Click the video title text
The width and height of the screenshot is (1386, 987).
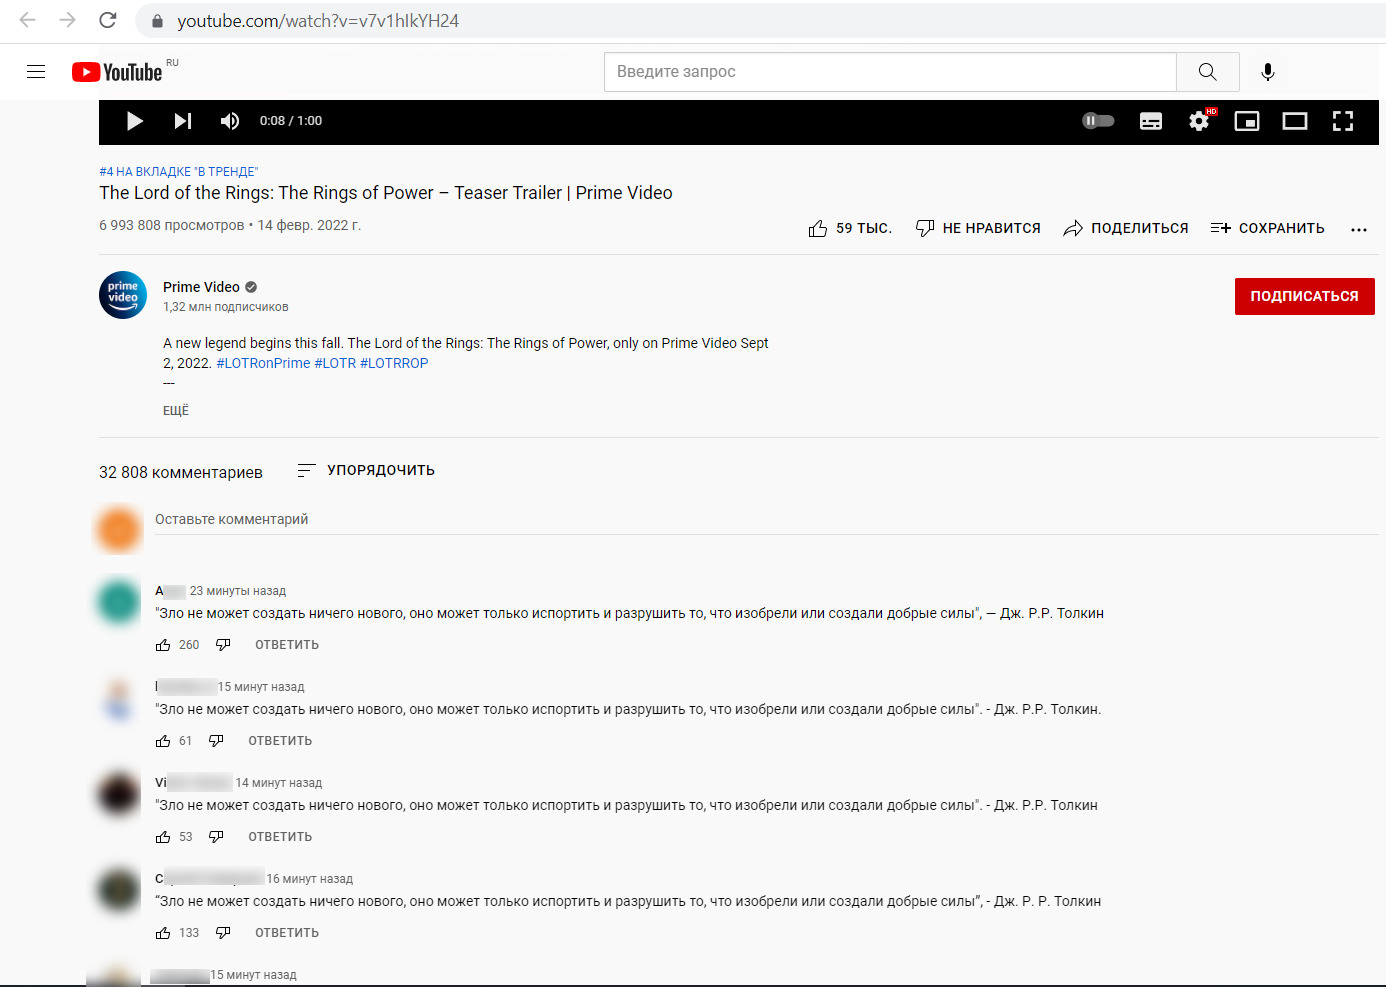(x=386, y=193)
